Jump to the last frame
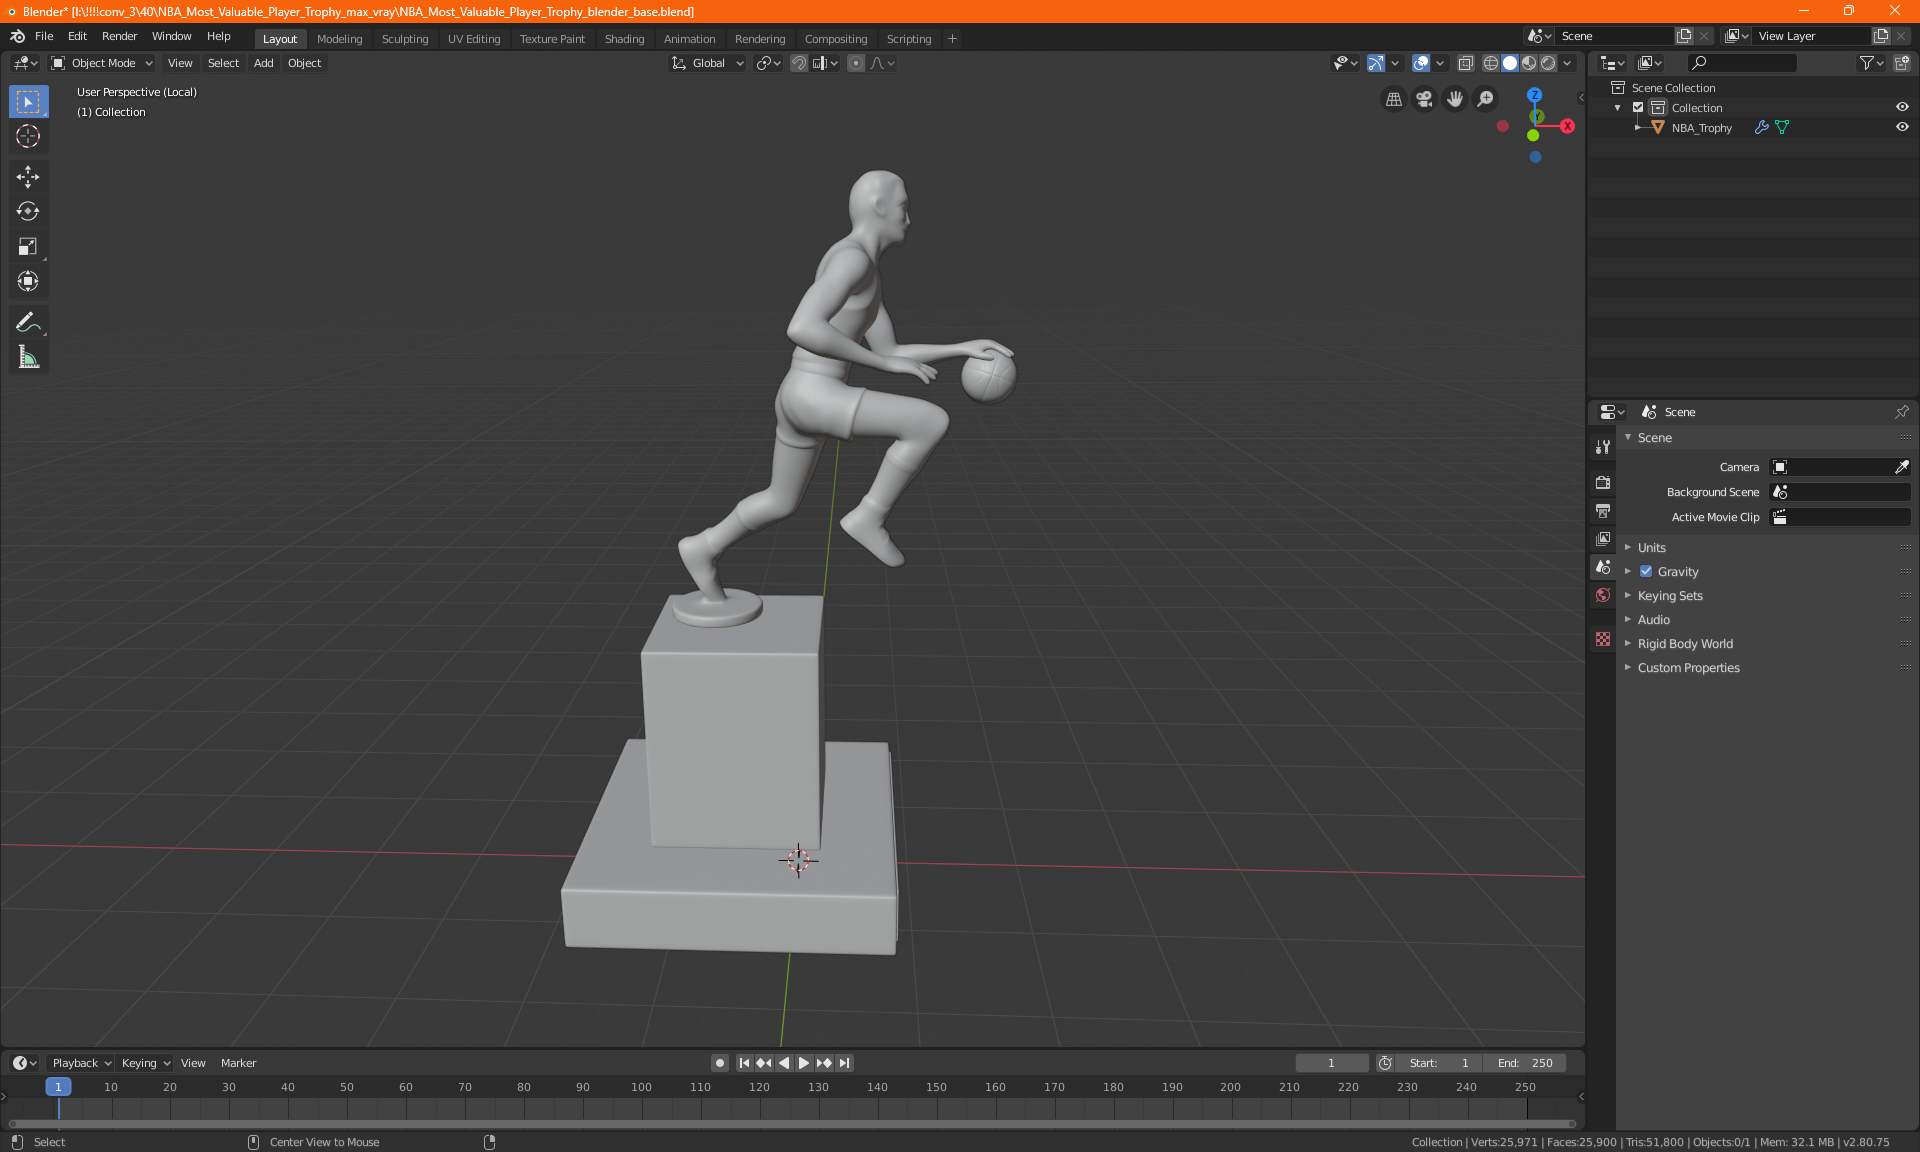The height and width of the screenshot is (1152, 1920). point(845,1063)
